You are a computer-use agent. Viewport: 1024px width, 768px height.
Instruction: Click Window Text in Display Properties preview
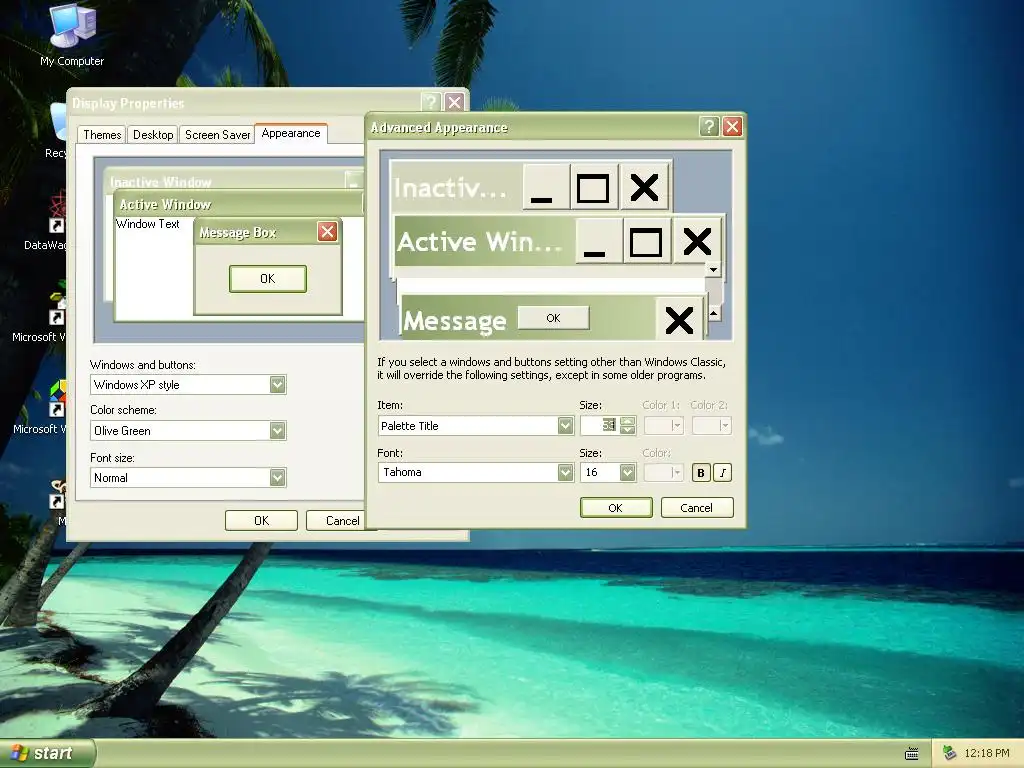(148, 224)
